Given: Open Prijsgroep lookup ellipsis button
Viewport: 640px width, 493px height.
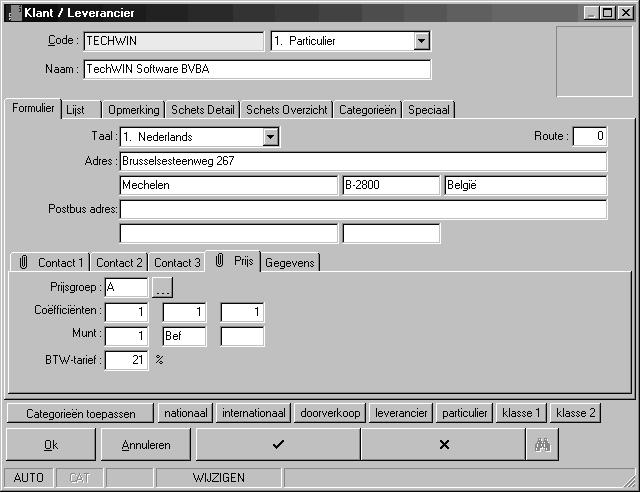Looking at the screenshot, I should (162, 288).
